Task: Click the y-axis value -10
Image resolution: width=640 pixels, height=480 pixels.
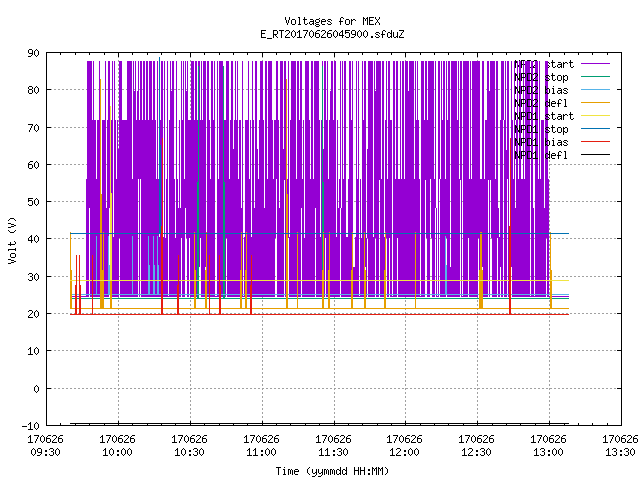Action: click(x=31, y=426)
